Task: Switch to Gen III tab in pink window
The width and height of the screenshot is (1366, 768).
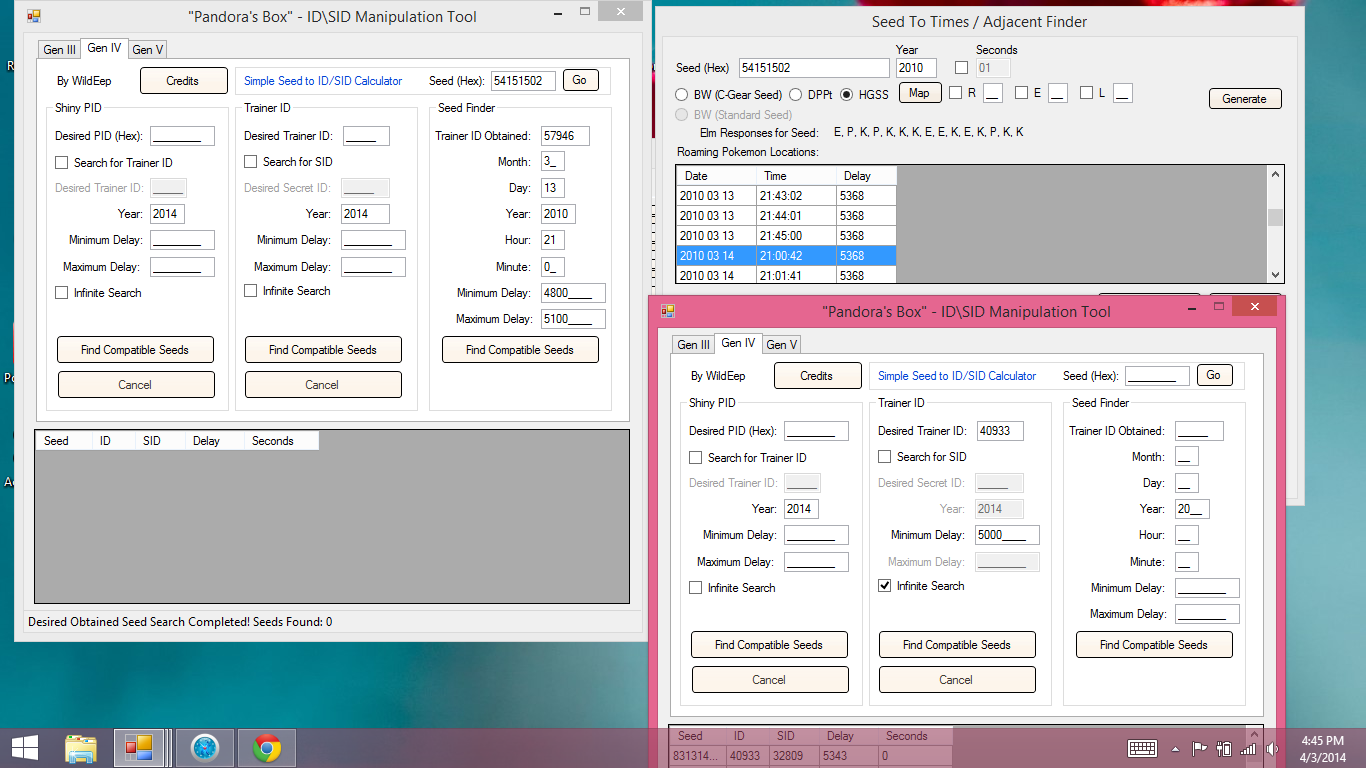Action: point(693,345)
